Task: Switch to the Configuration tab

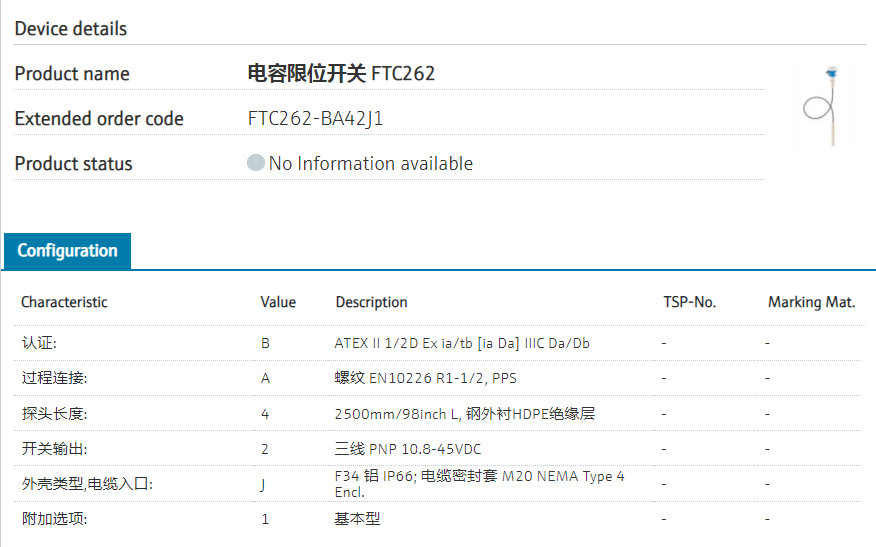Action: click(x=67, y=251)
